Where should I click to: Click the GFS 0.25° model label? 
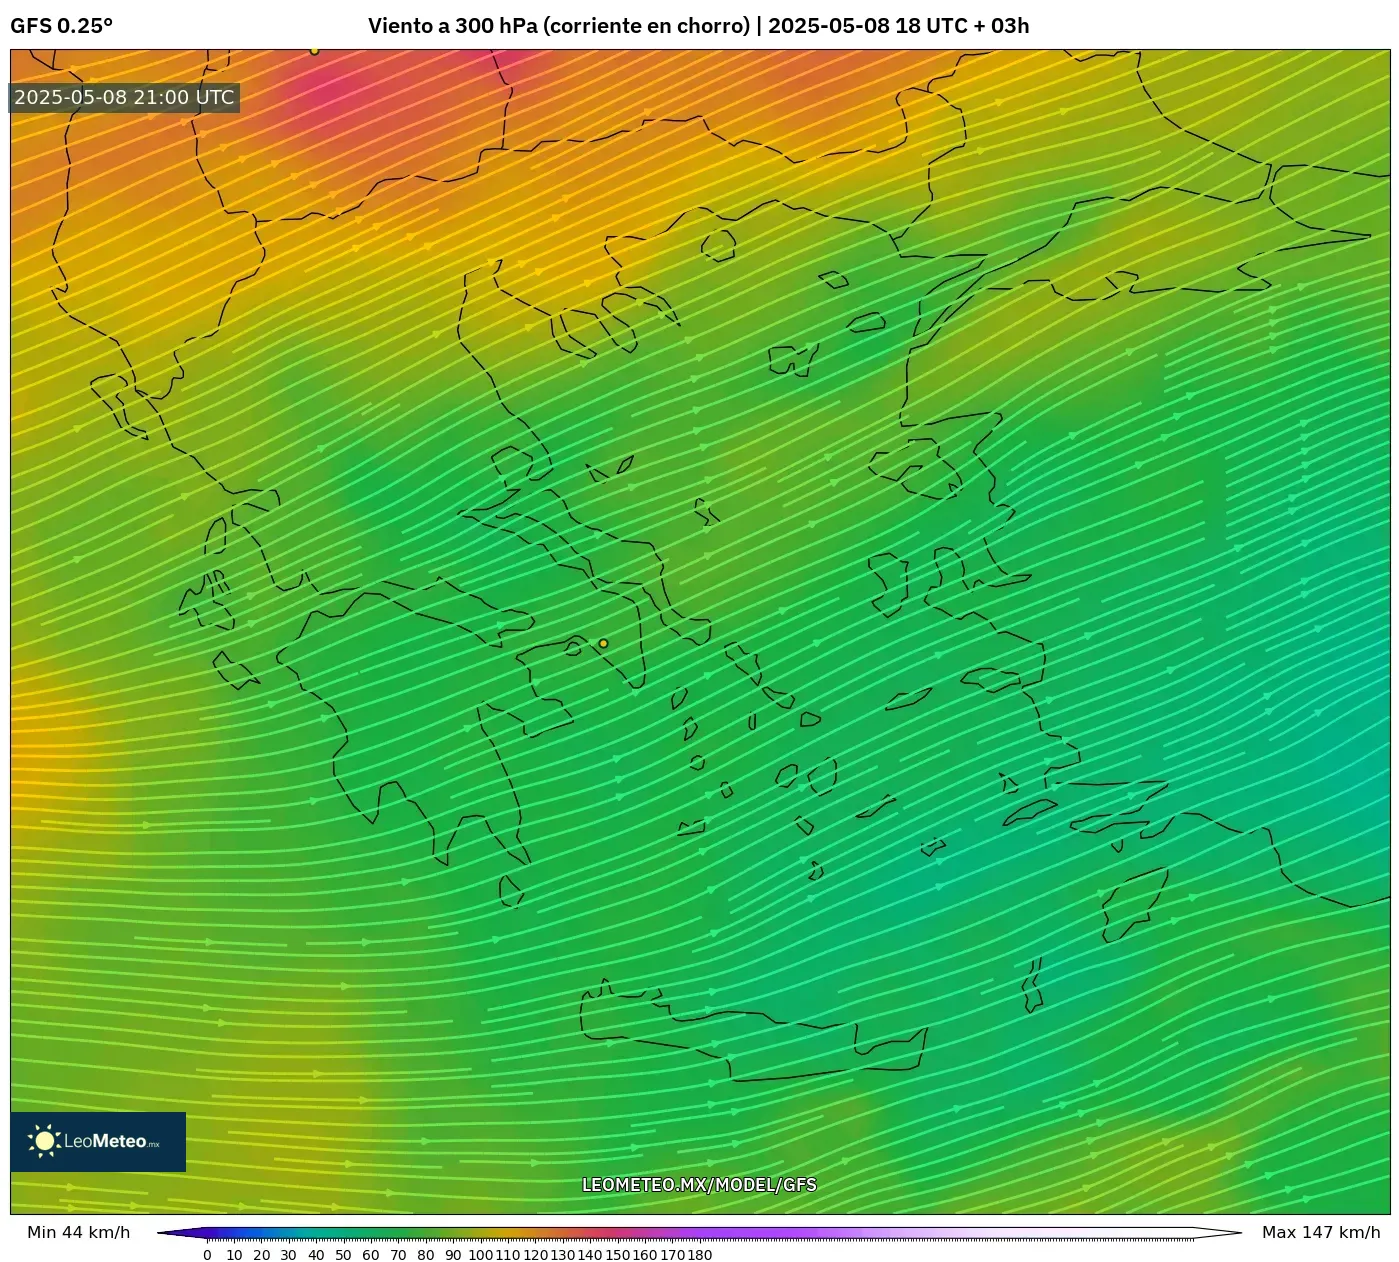[x=61, y=26]
